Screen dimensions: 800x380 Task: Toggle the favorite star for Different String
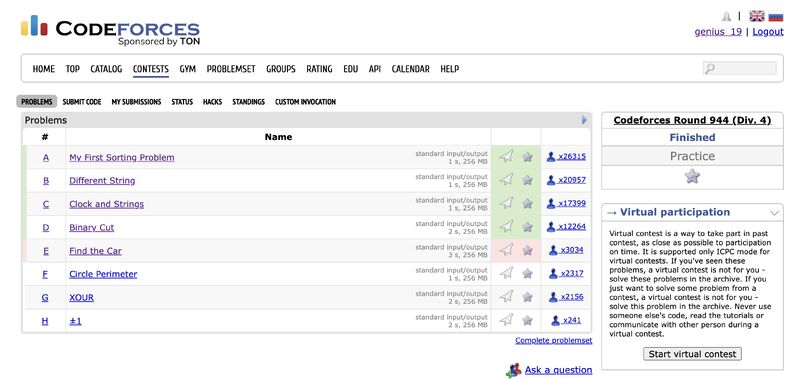pyautogui.click(x=528, y=180)
